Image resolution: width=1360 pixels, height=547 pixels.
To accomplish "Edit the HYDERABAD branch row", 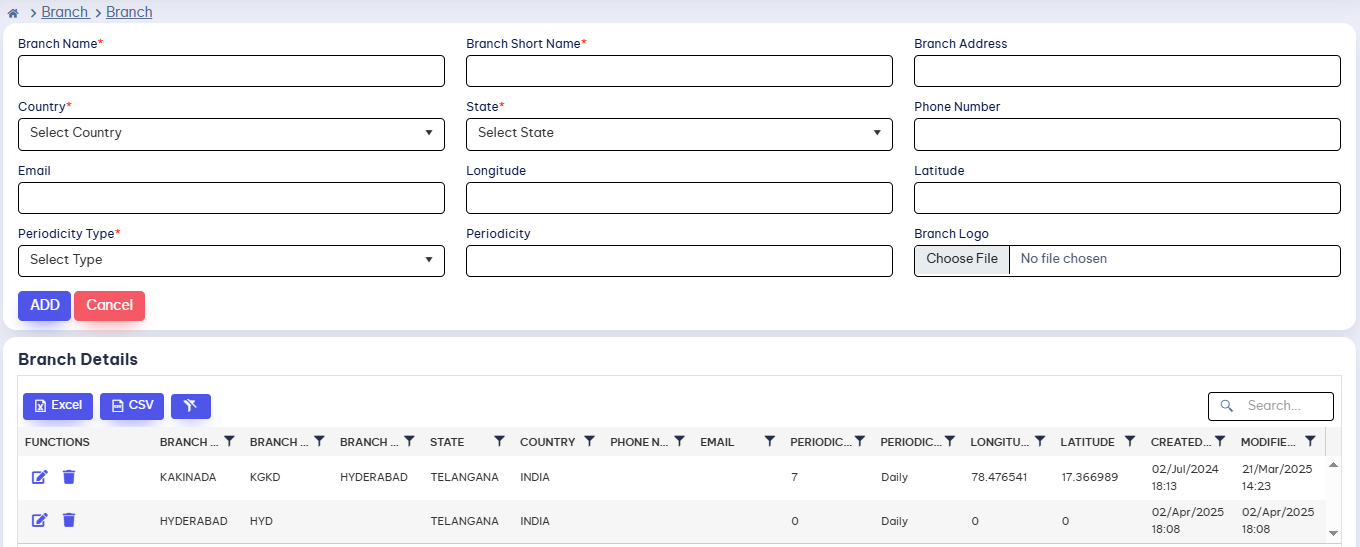I will [40, 520].
